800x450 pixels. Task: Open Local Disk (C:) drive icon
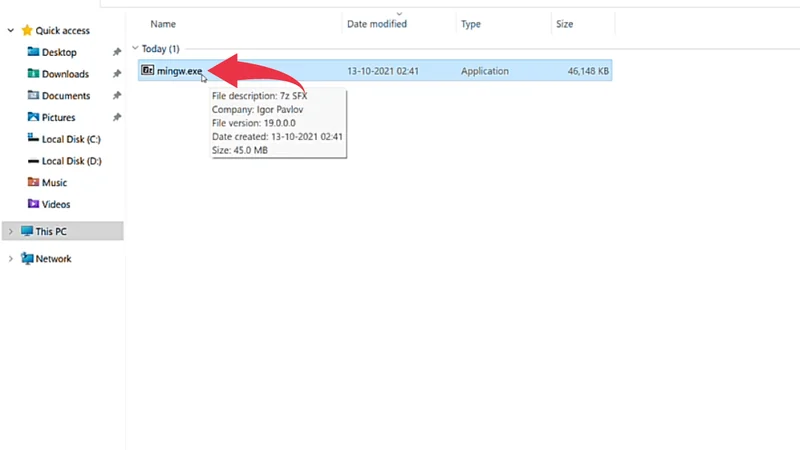tap(33, 139)
